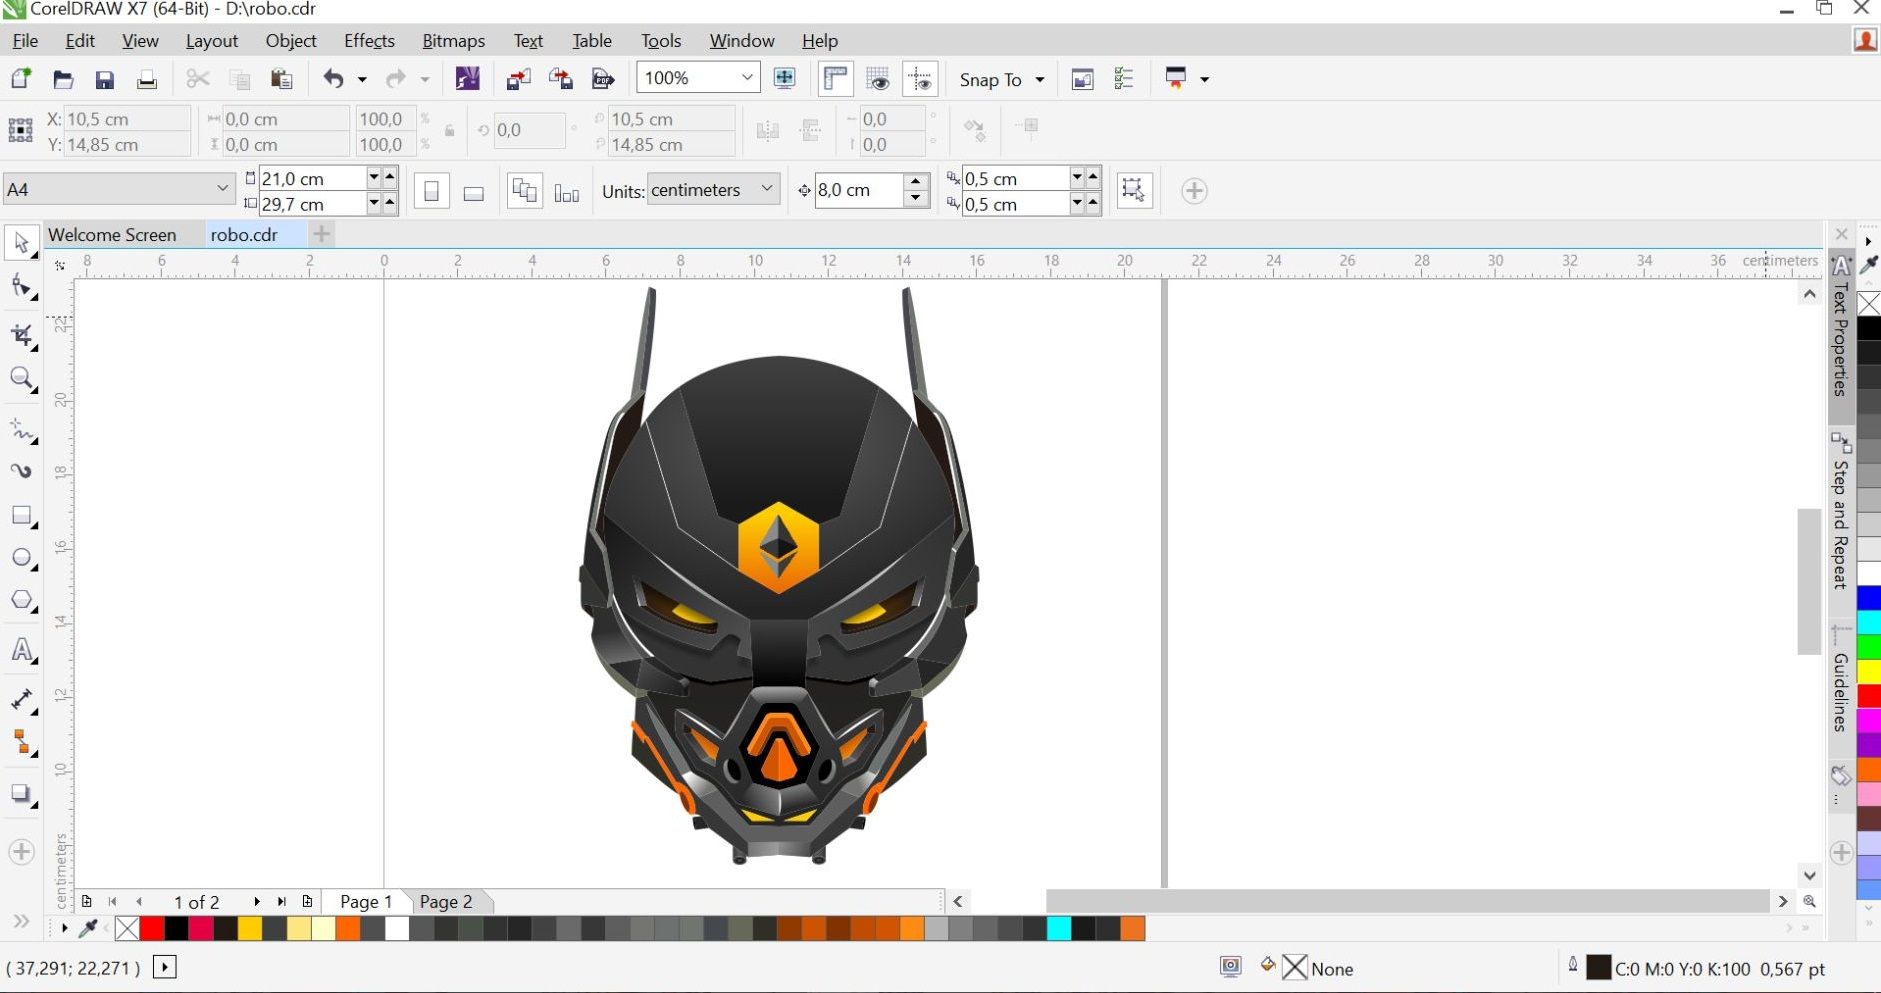Viewport: 1881px width, 993px height.
Task: Add a new document tab with plus
Action: point(321,234)
